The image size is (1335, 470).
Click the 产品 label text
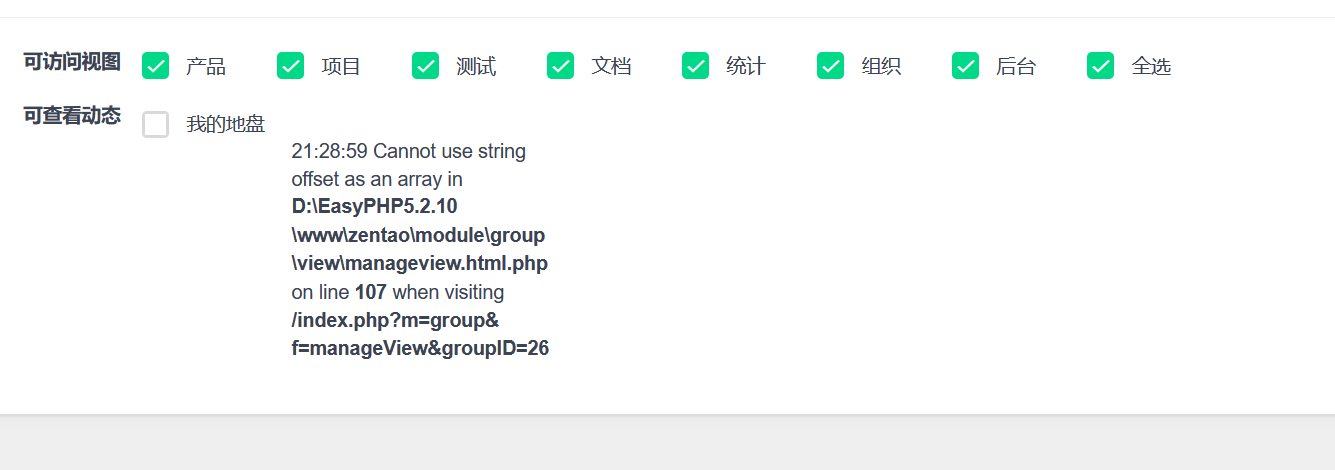click(206, 67)
